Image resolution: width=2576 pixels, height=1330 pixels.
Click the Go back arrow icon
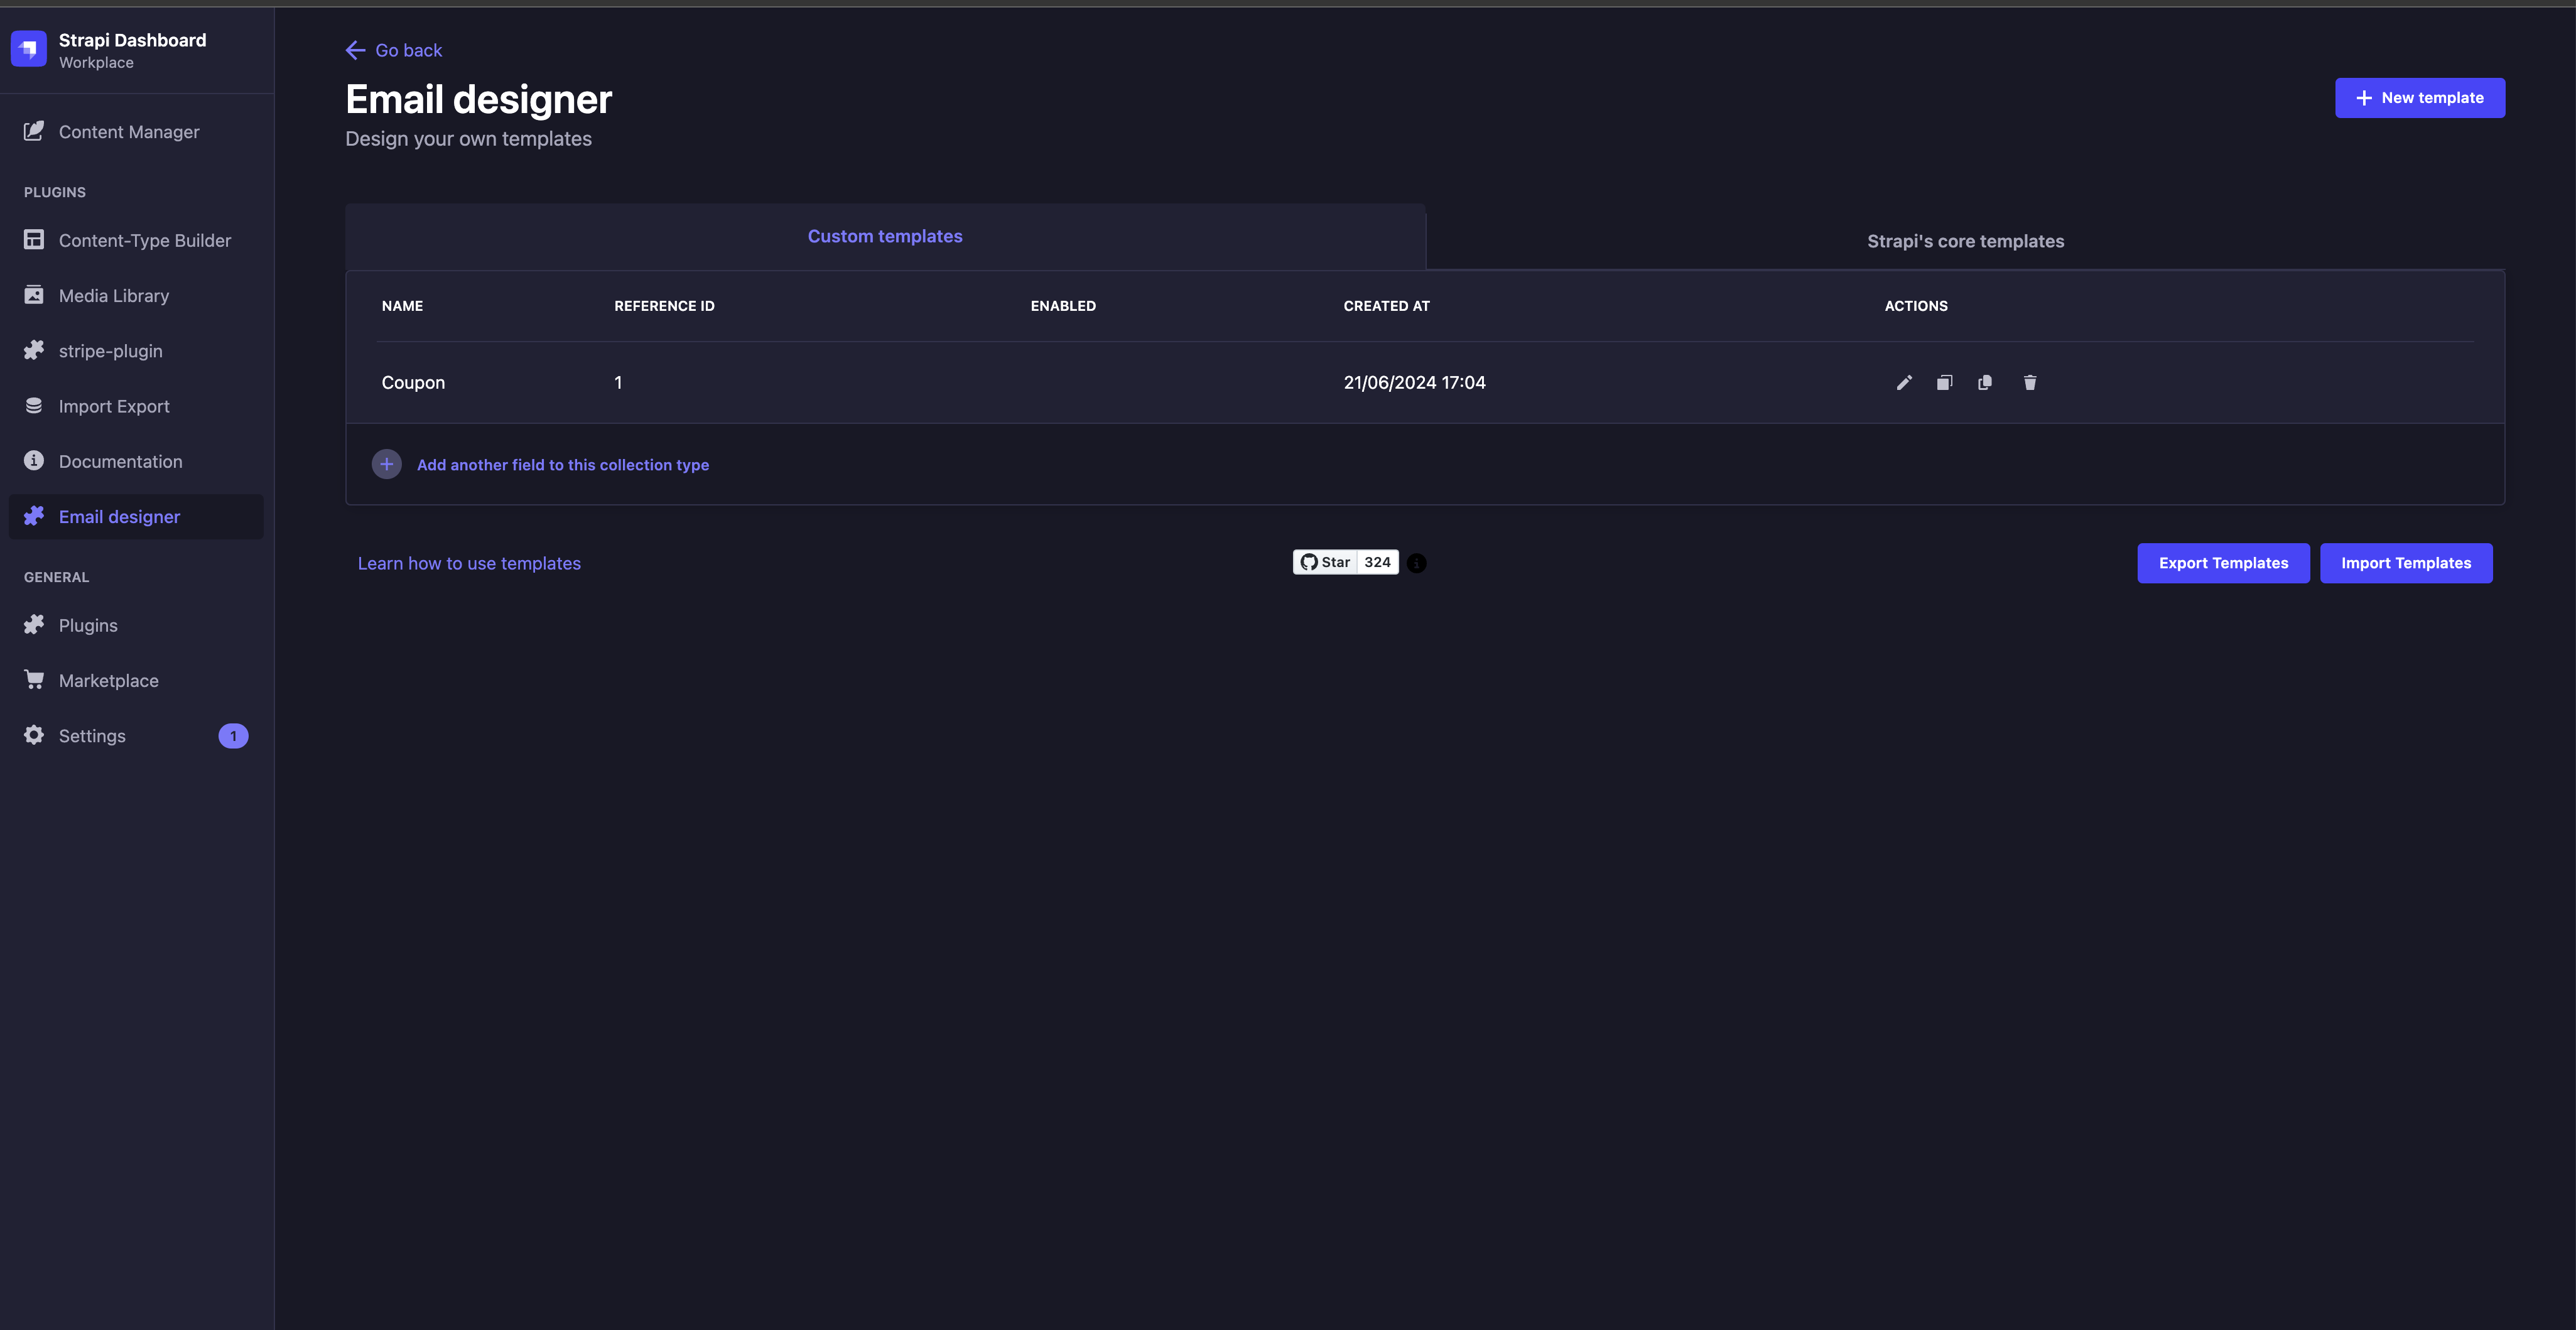point(355,50)
